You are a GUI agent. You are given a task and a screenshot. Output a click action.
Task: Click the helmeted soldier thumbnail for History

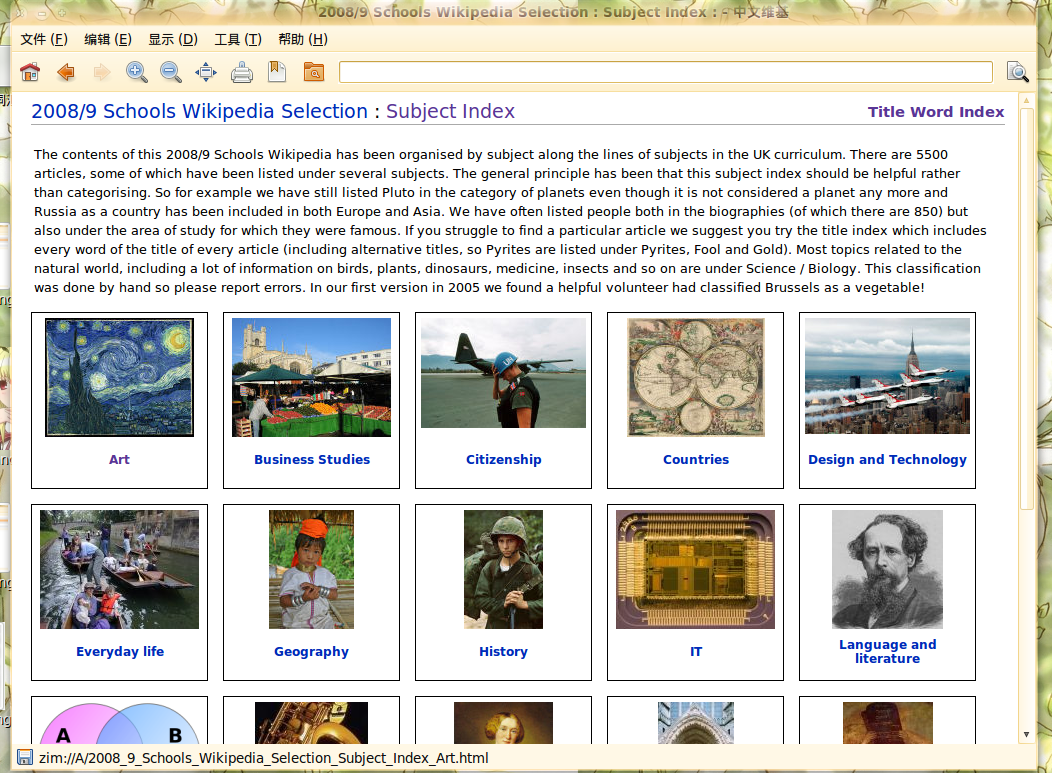[503, 569]
